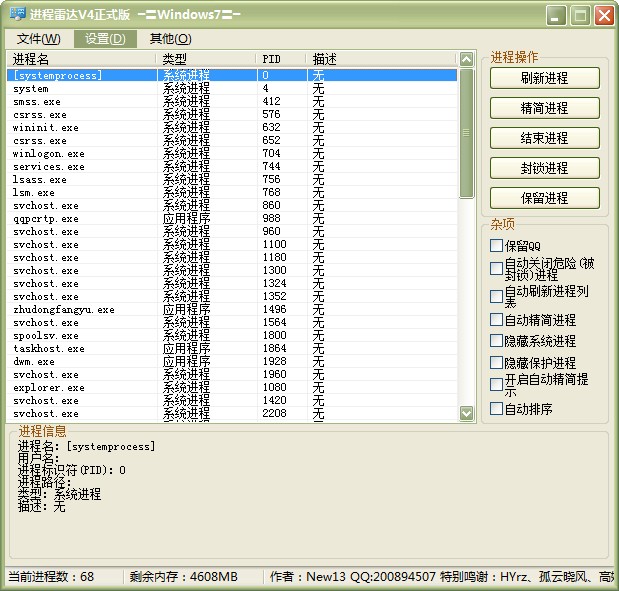Click the 结束进程 button
619x591 pixels.
pos(545,138)
